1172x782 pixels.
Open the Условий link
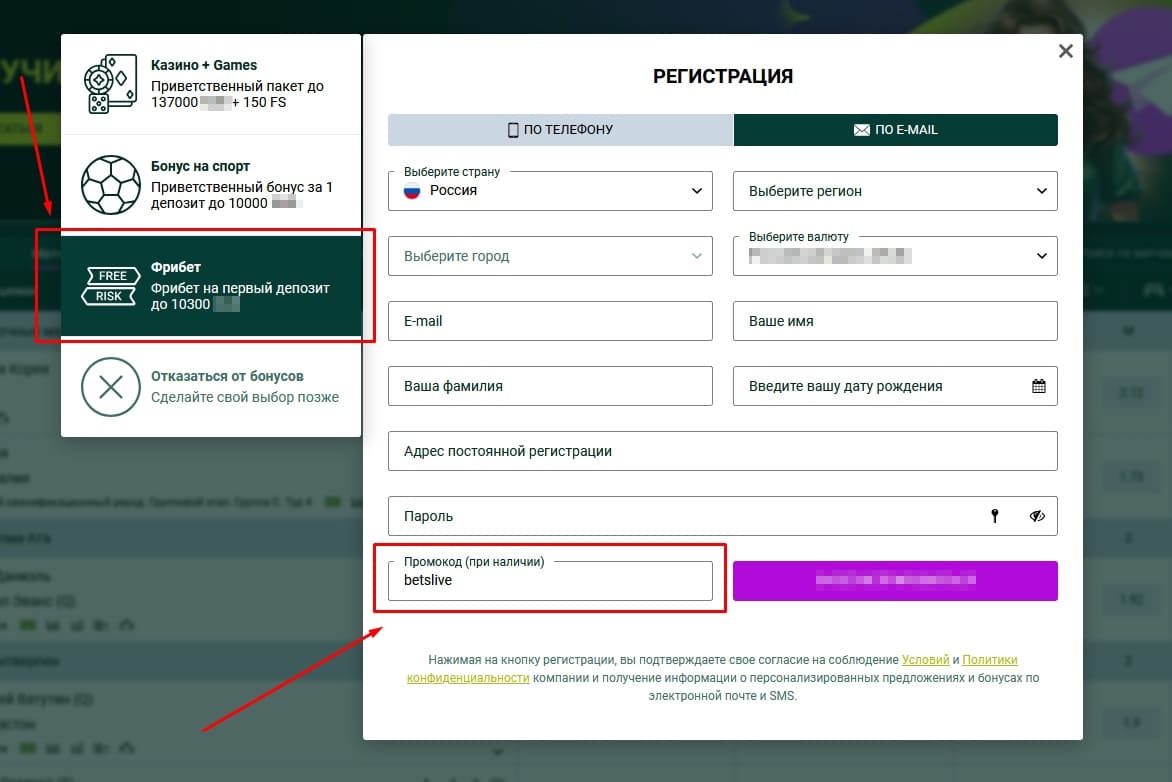pyautogui.click(x=925, y=659)
